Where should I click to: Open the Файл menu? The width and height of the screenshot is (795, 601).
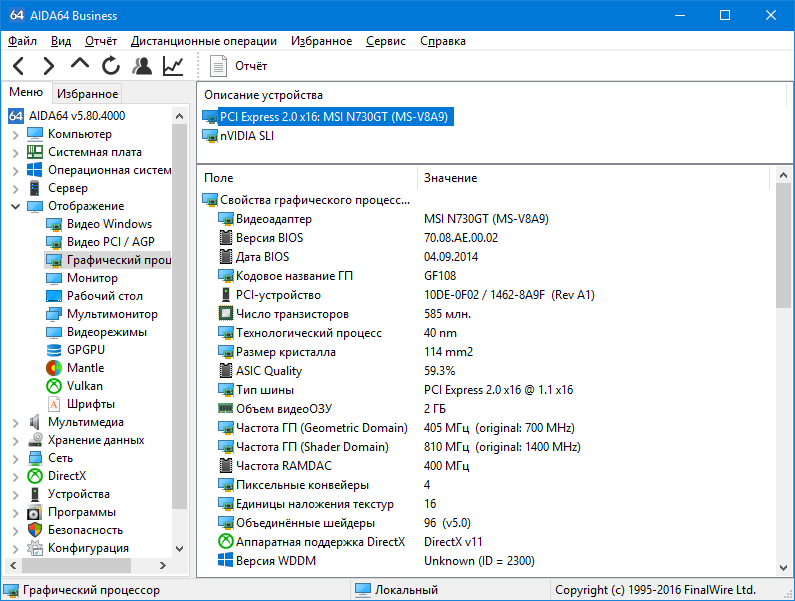coord(22,41)
